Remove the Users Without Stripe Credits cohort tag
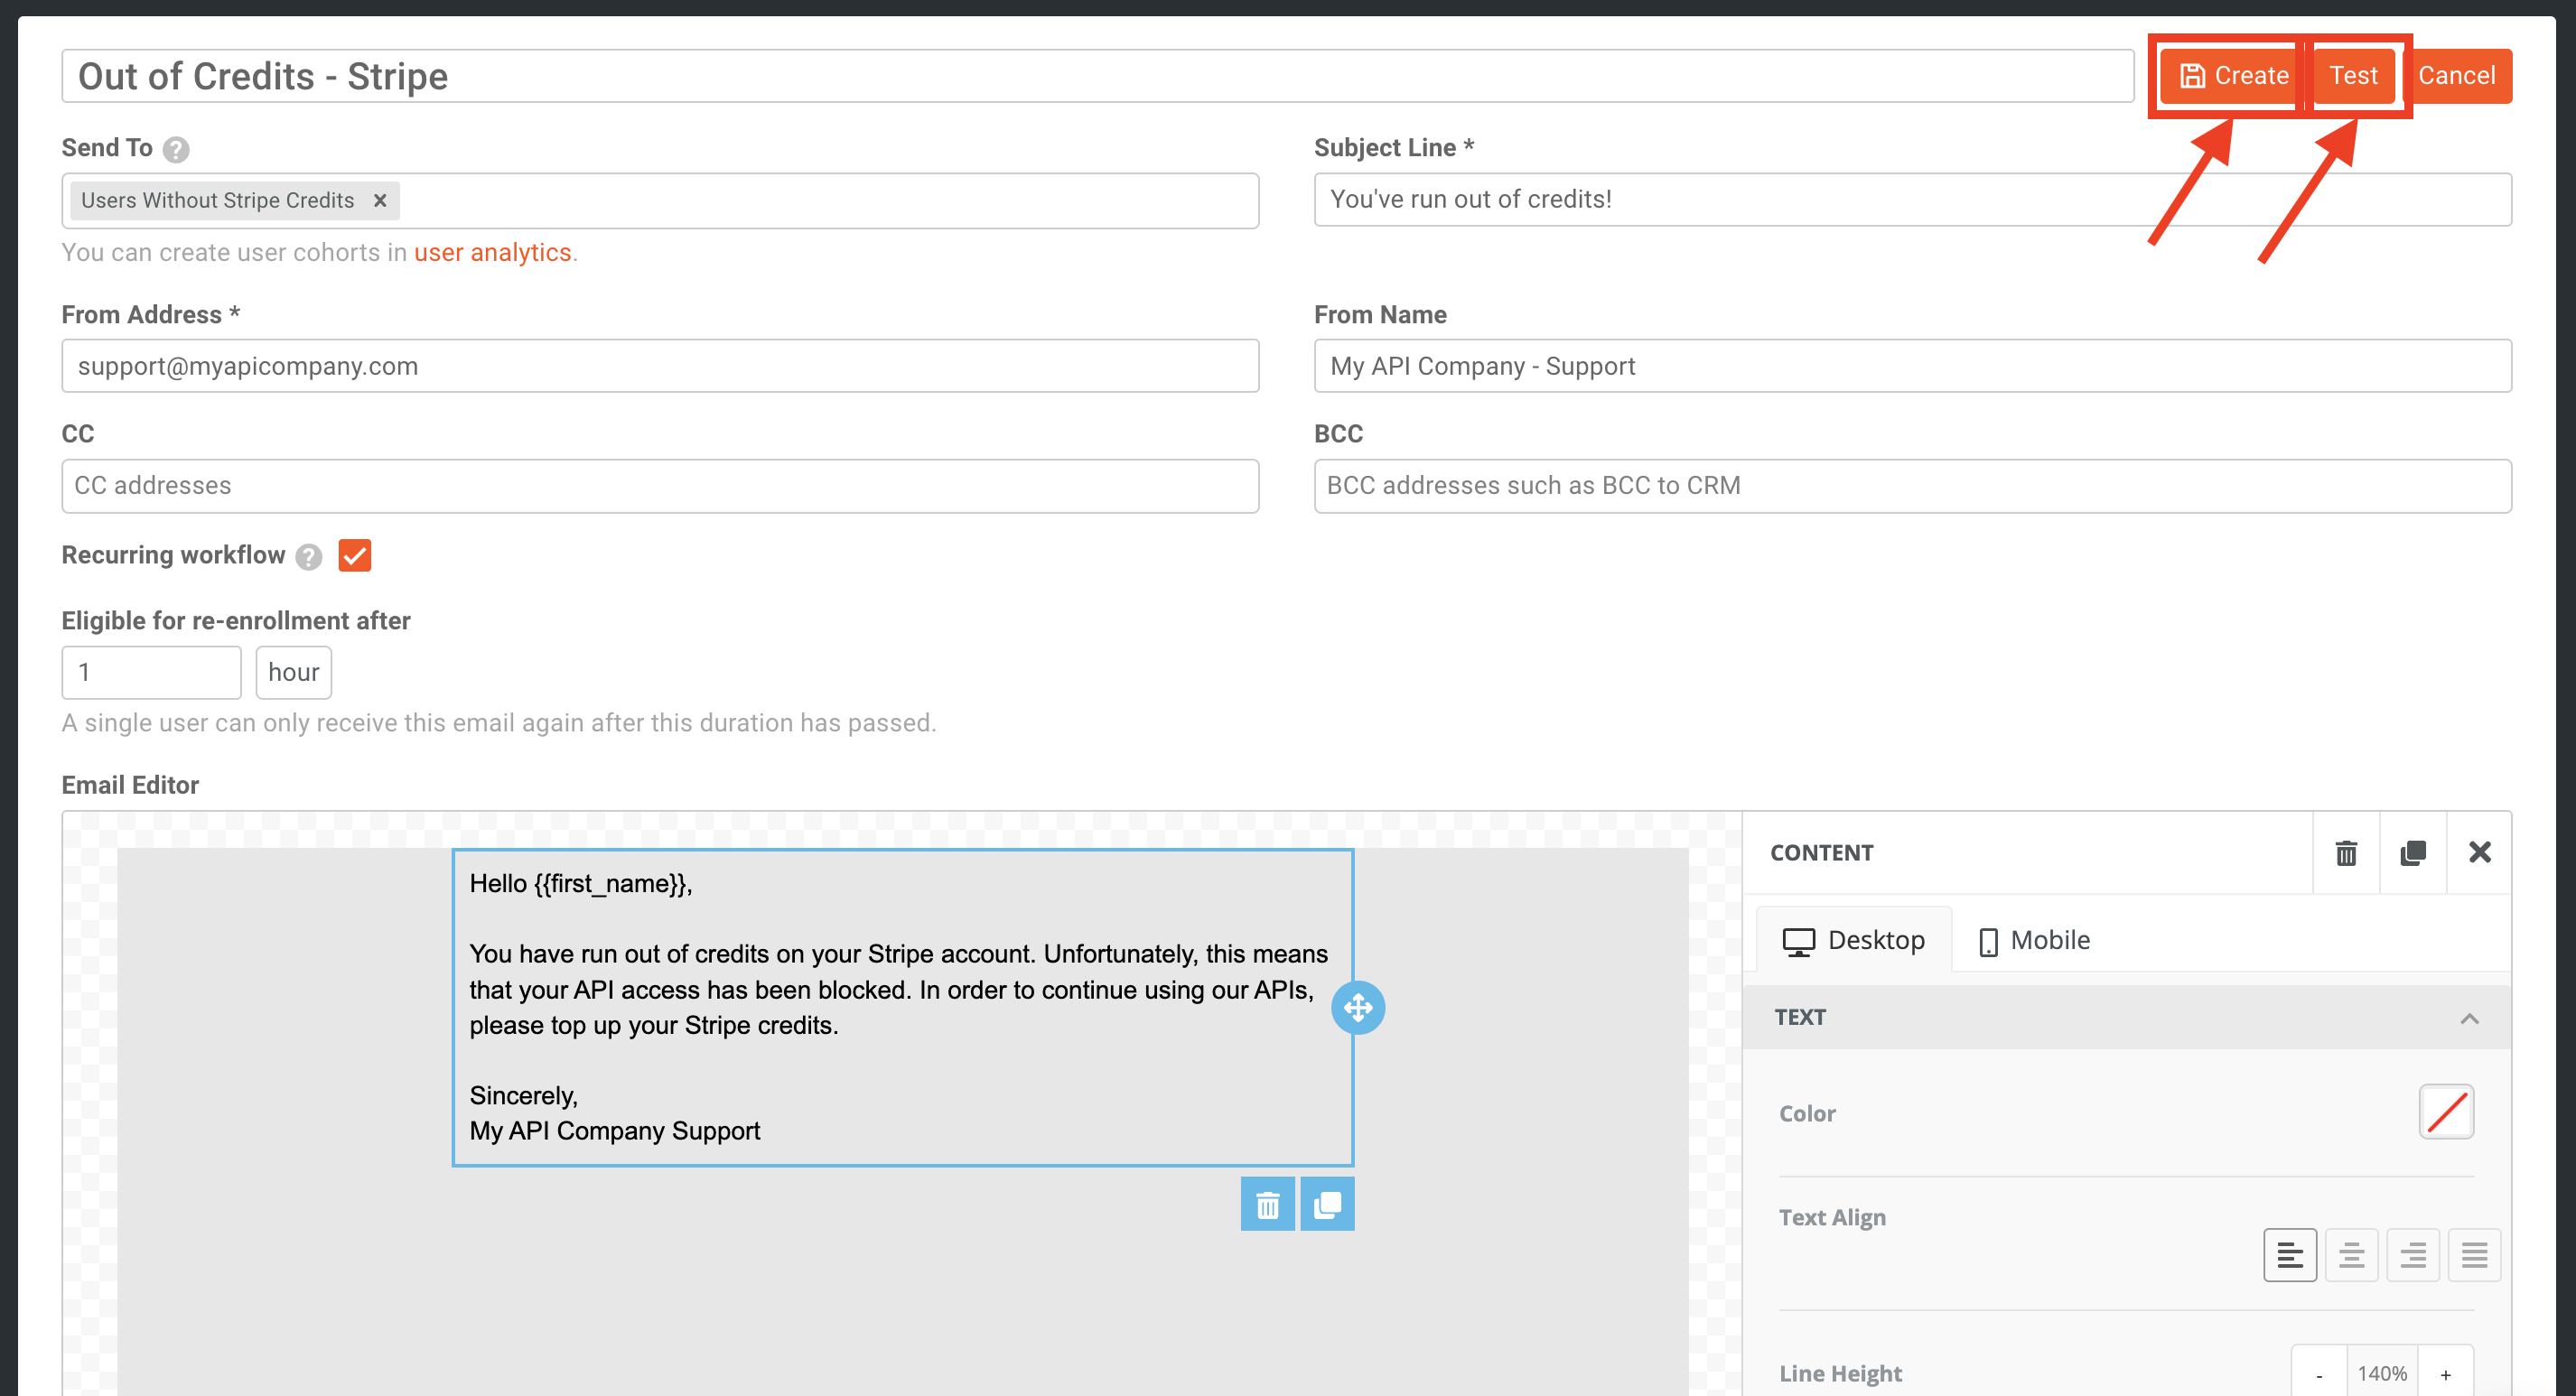Image resolution: width=2576 pixels, height=1396 pixels. [380, 200]
